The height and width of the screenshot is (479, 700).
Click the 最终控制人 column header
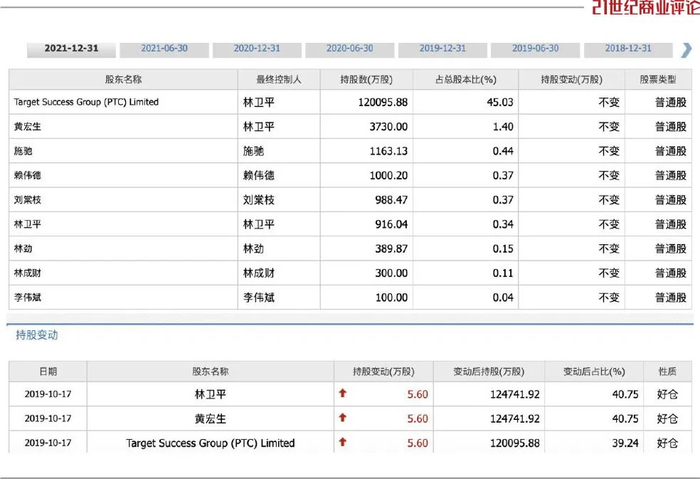(278, 79)
